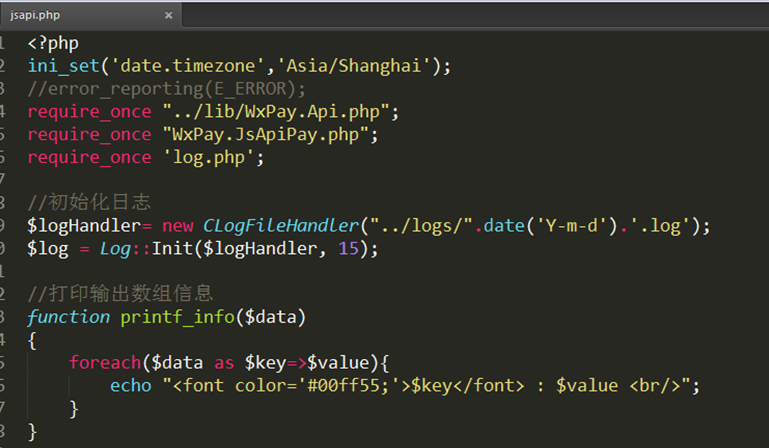This screenshot has width=769, height=448.
Task: Click the <?php opening tag
Action: (x=53, y=43)
